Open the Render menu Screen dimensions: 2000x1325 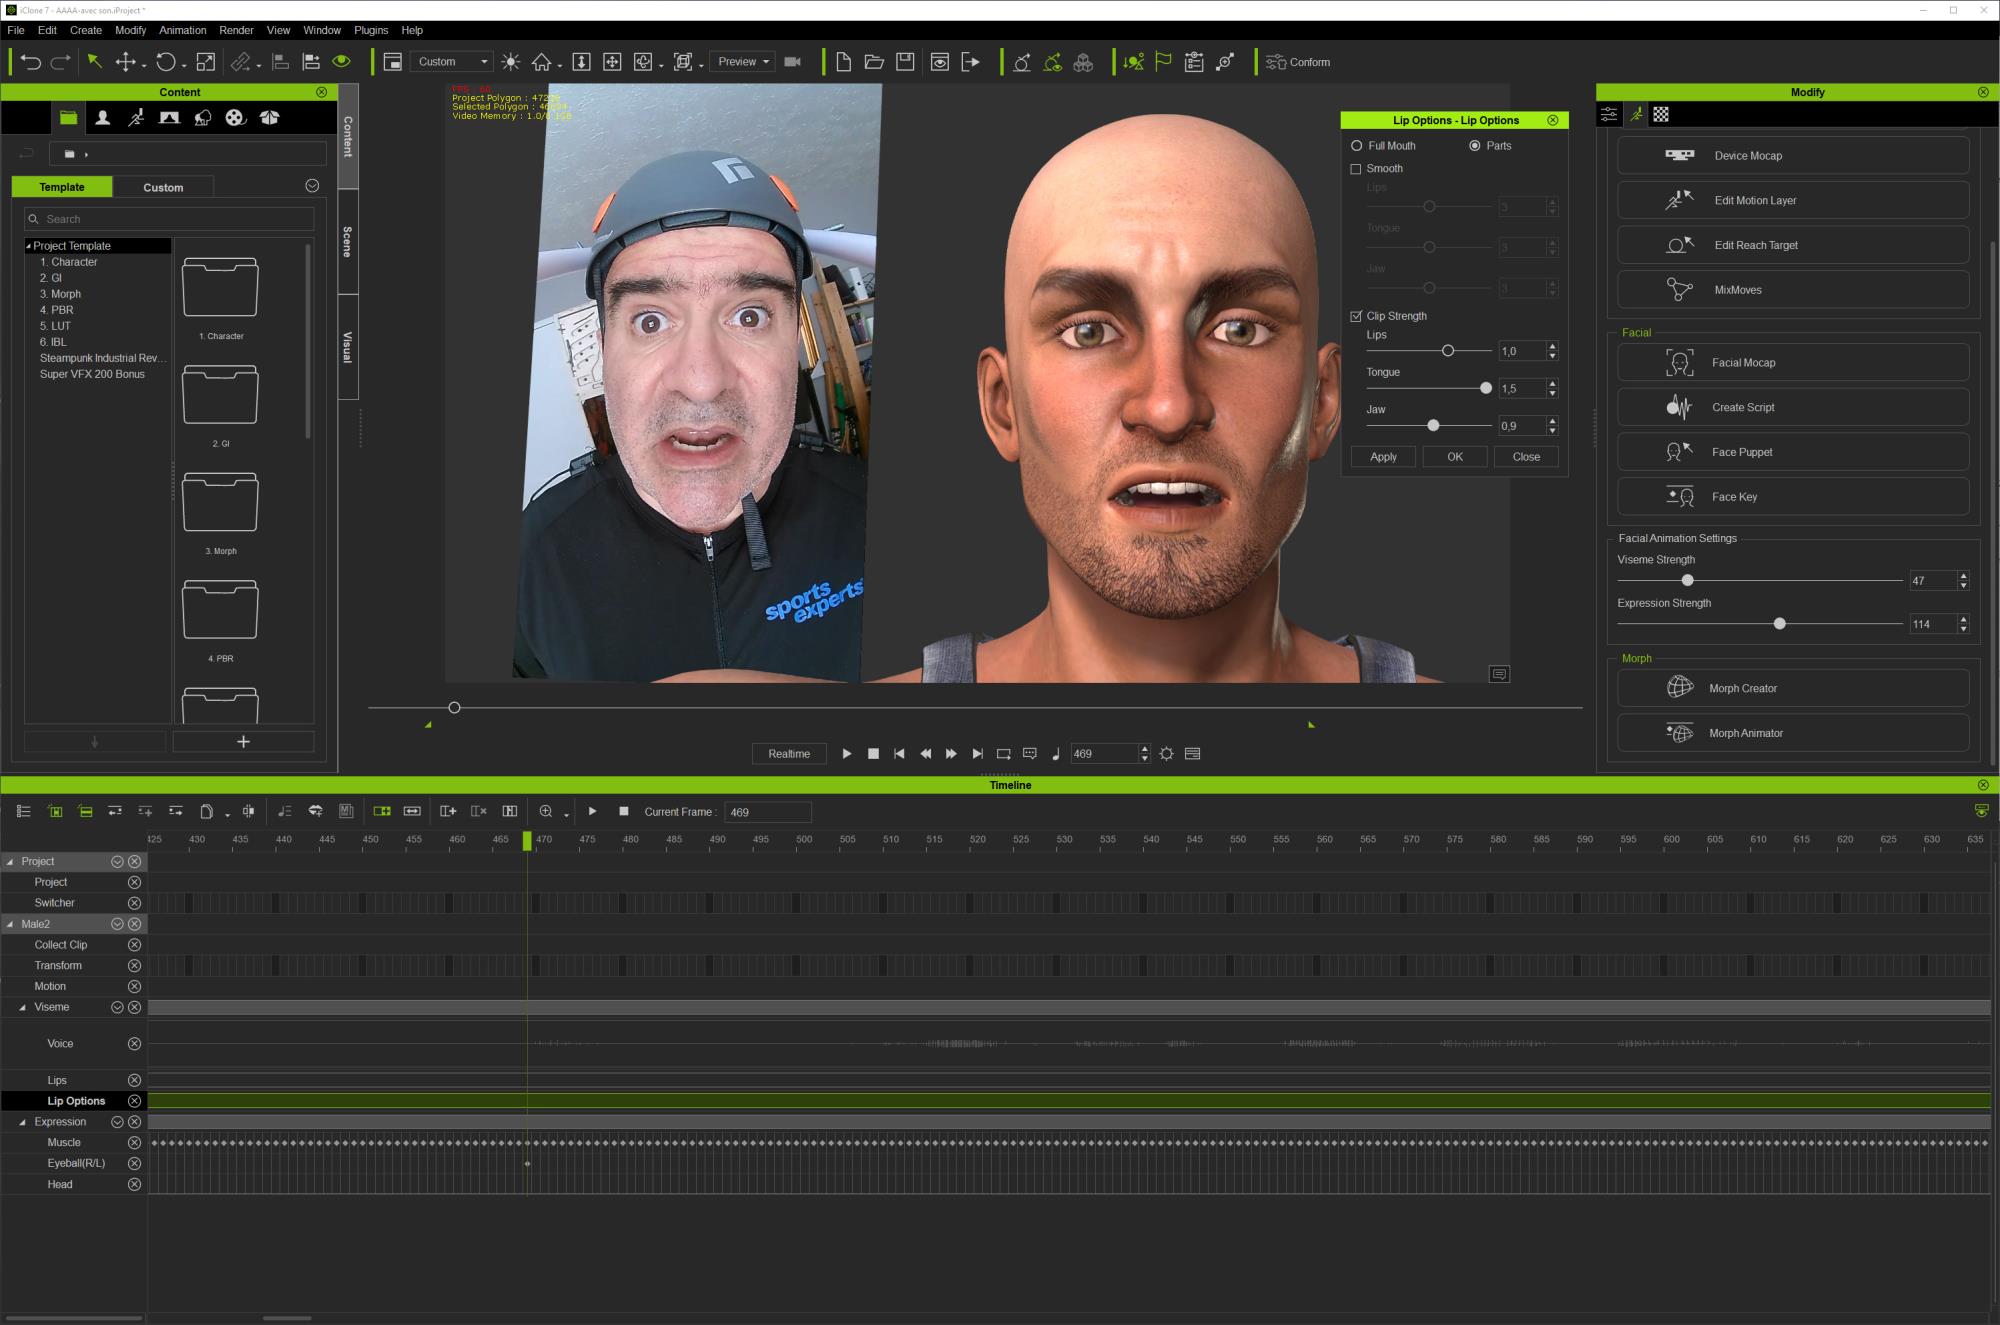point(236,30)
